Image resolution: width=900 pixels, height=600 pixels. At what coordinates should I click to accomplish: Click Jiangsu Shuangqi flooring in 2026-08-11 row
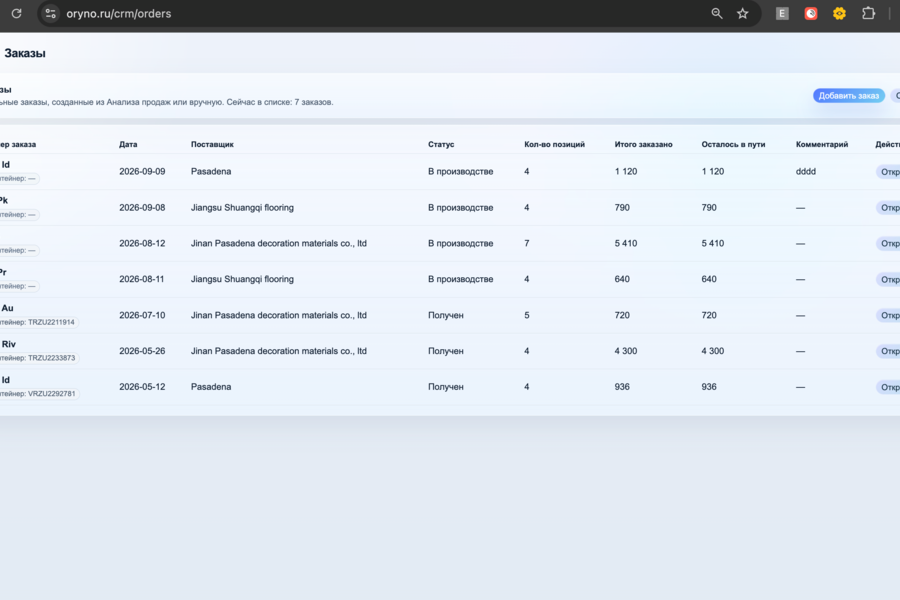click(x=242, y=279)
